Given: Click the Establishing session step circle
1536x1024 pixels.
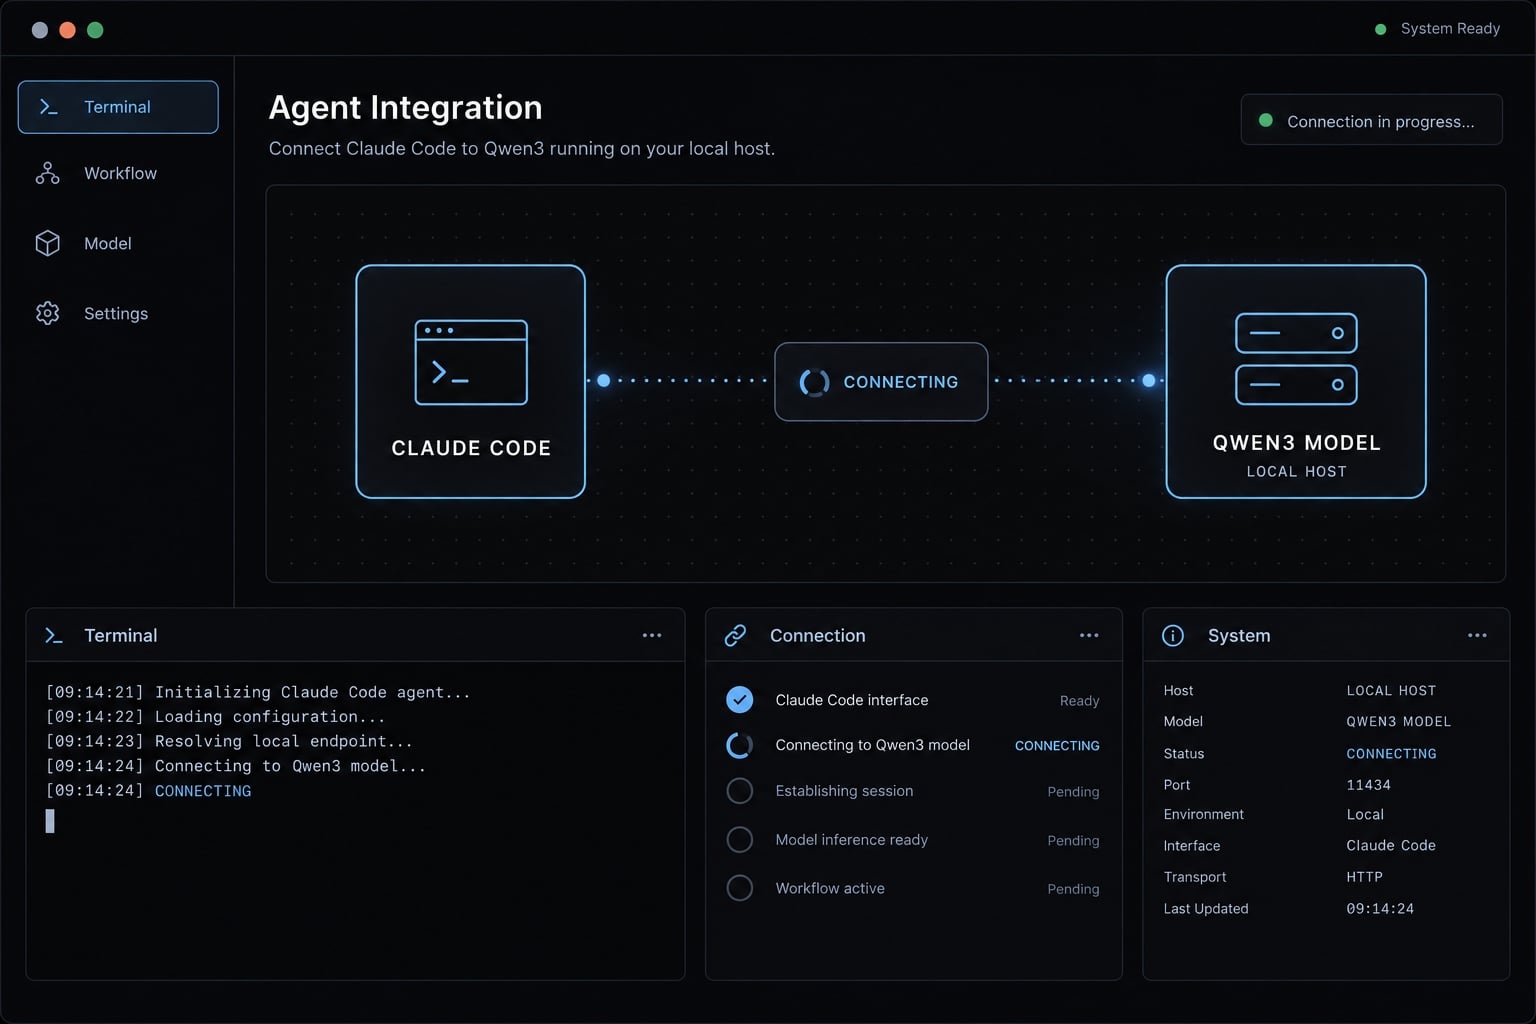Looking at the screenshot, I should [x=739, y=791].
